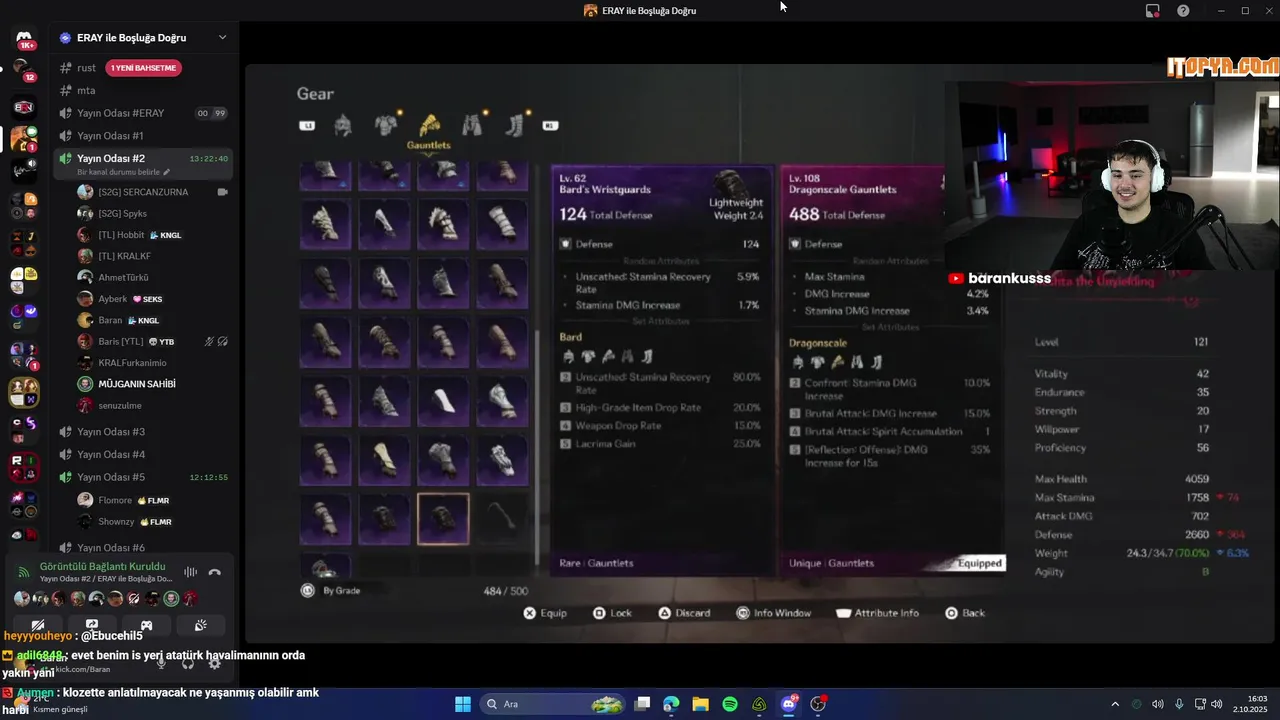The image size is (1280, 720).
Task: Disconnect from voice call with phone icon
Action: pos(214,572)
